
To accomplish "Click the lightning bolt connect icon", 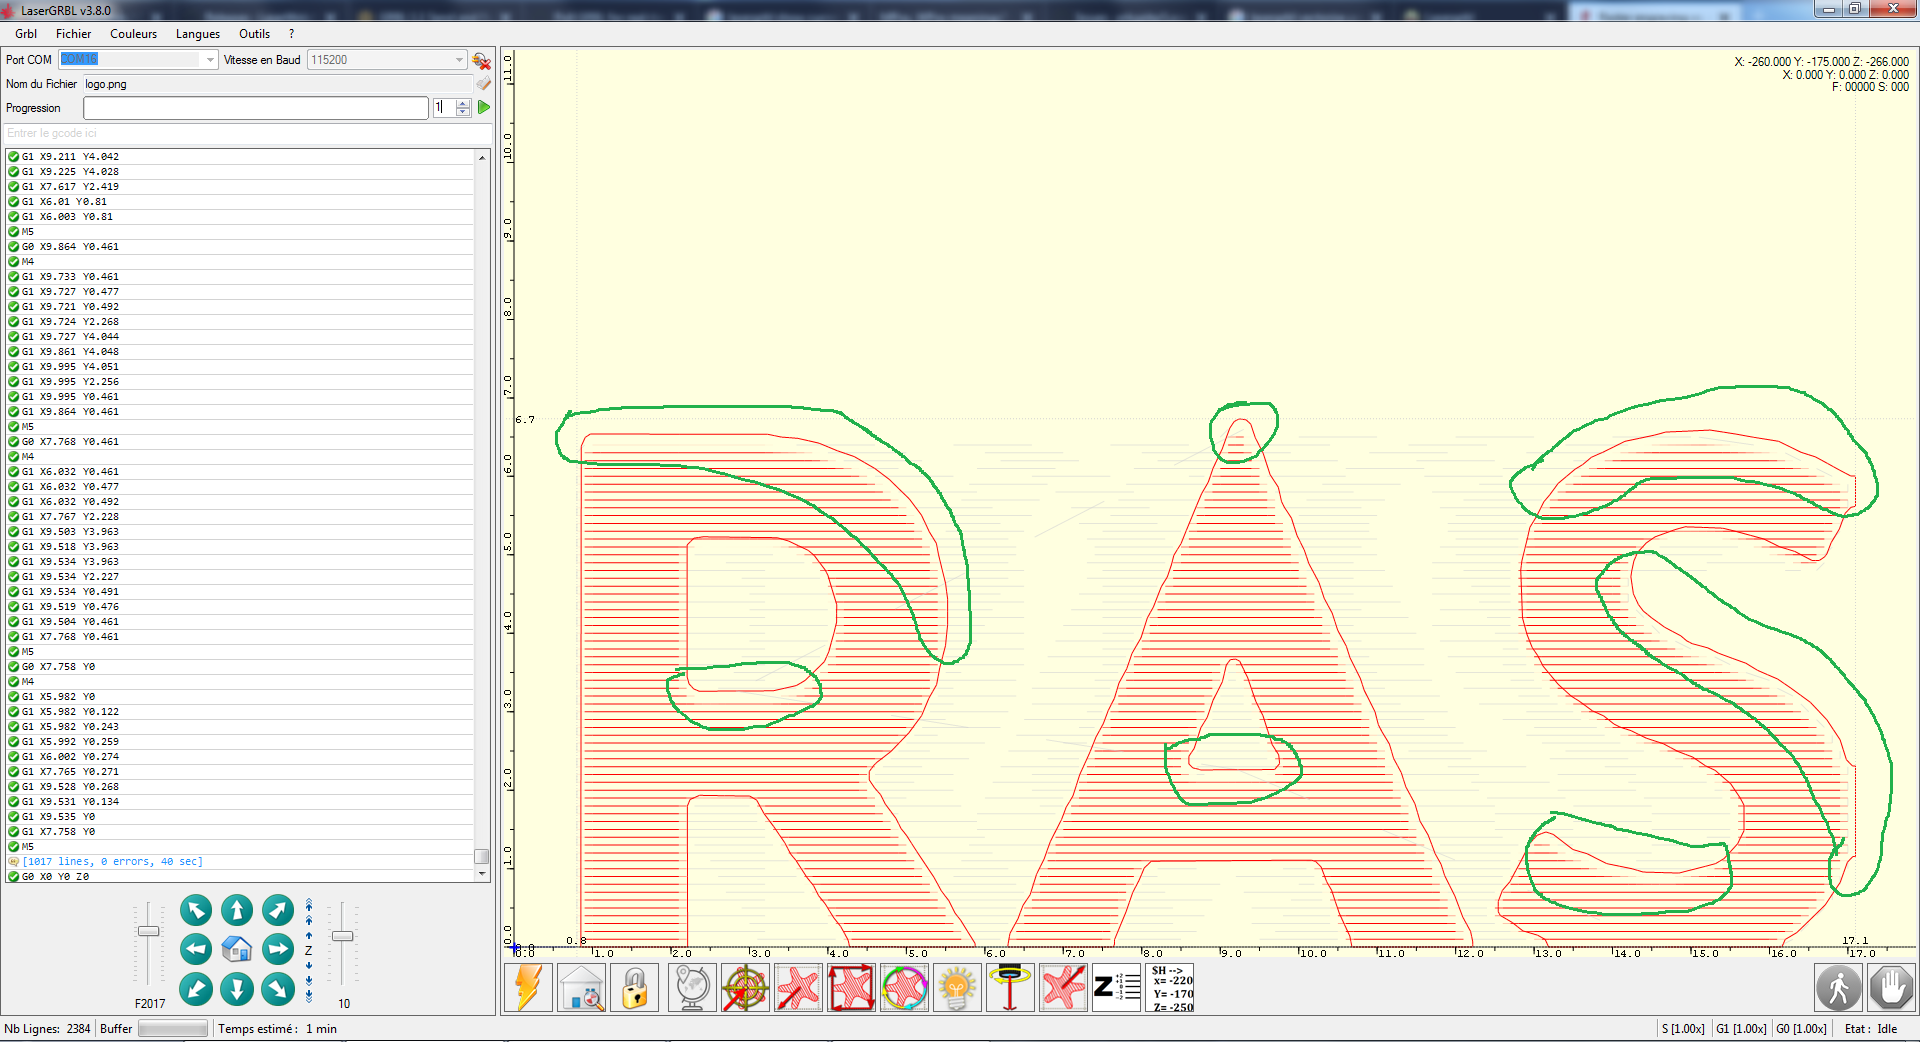I will click(528, 988).
